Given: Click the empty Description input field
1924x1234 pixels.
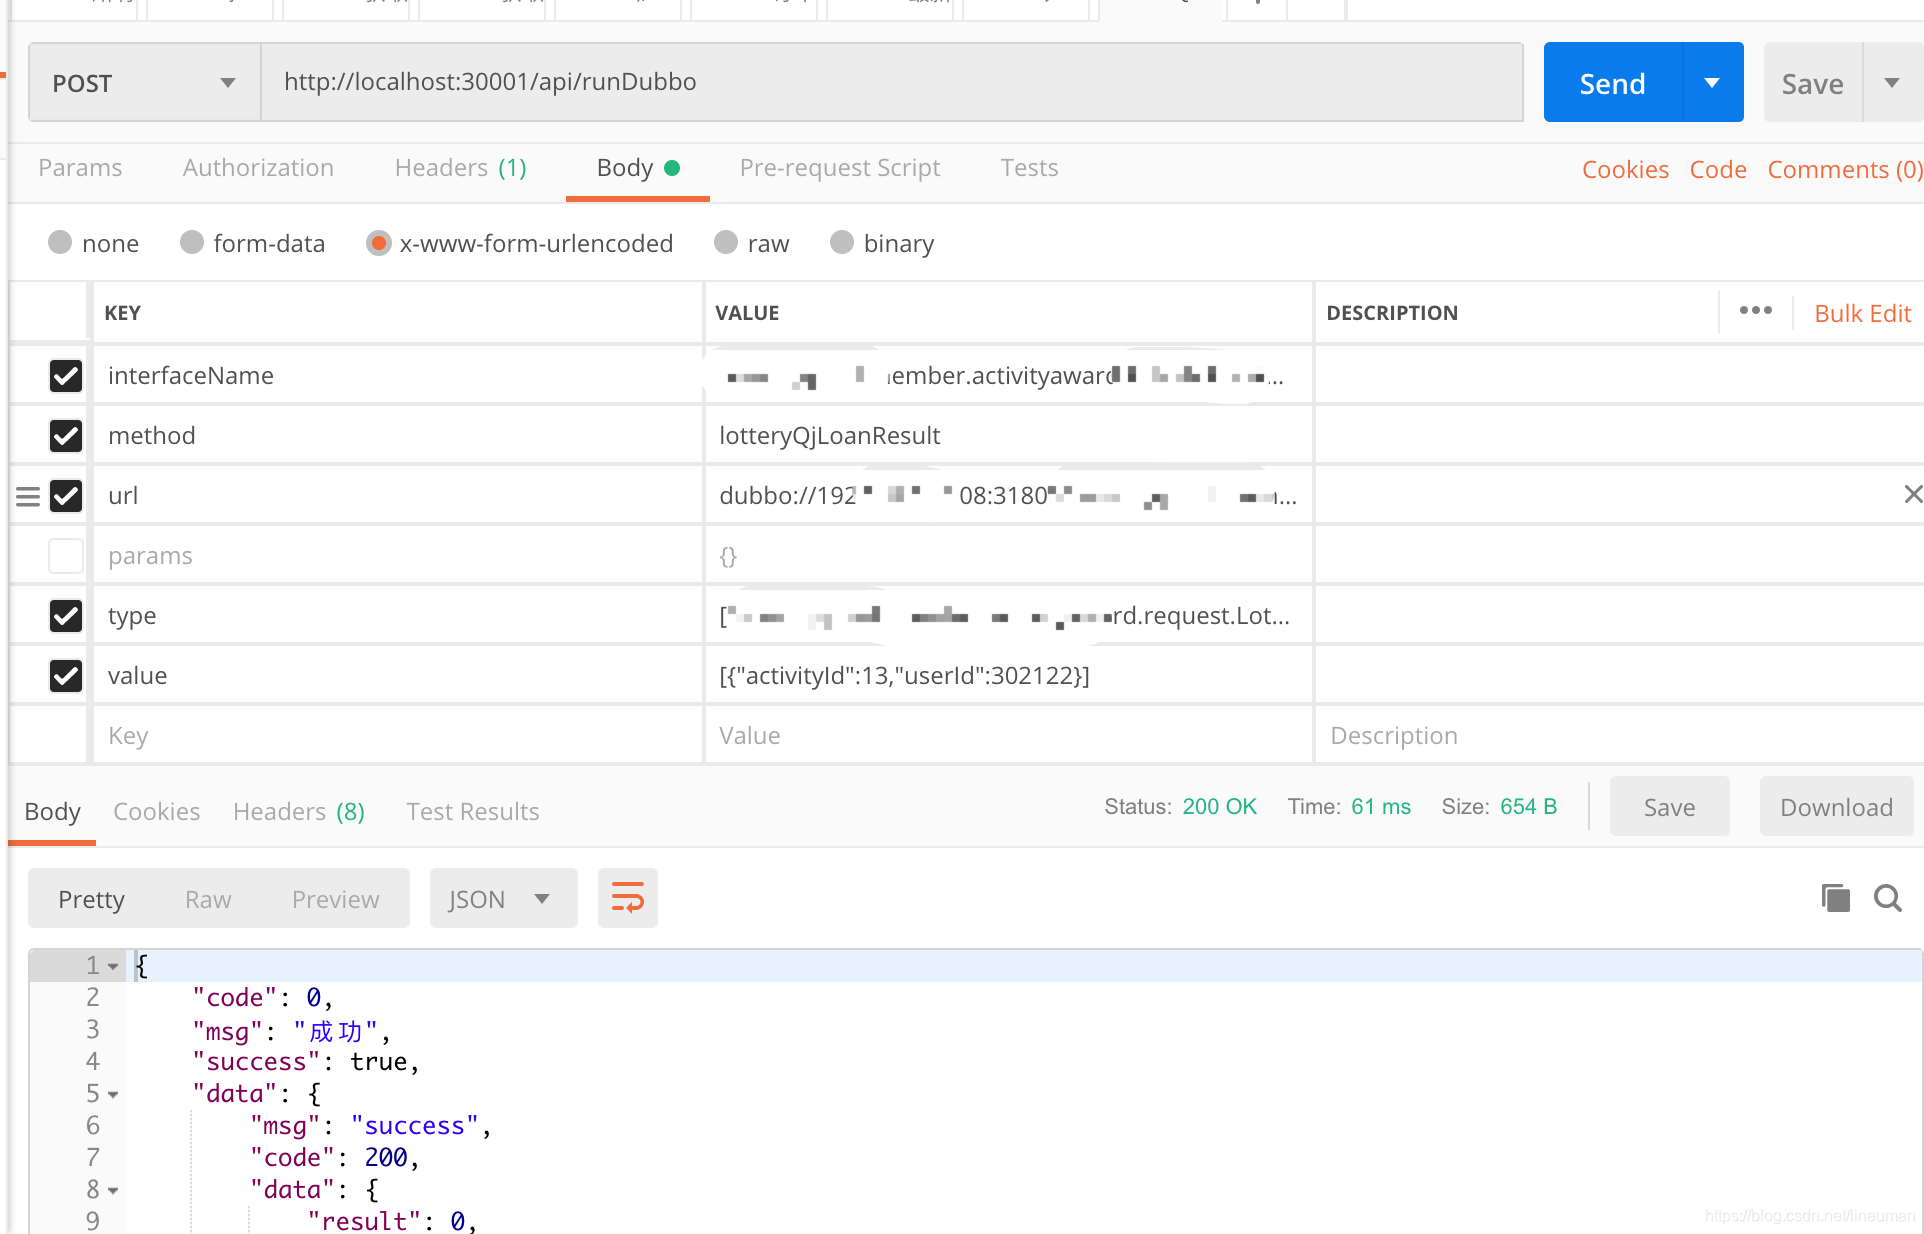Looking at the screenshot, I should pyautogui.click(x=1618, y=735).
